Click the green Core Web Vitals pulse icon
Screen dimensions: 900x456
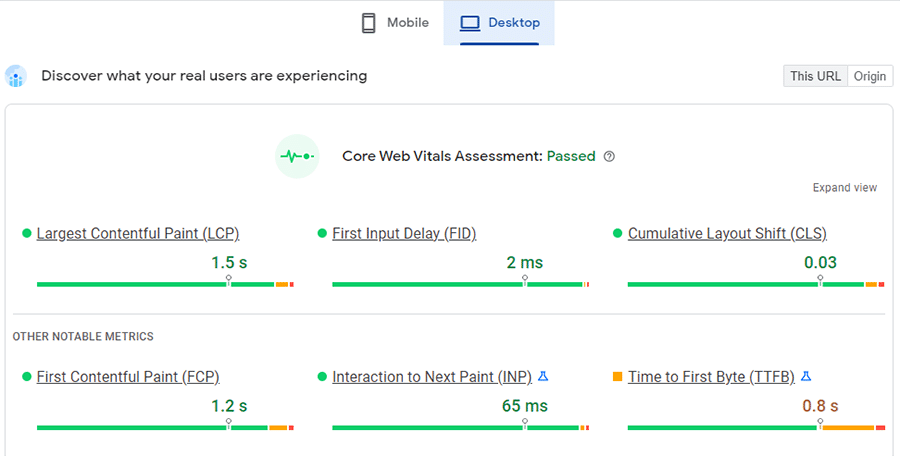tap(297, 156)
